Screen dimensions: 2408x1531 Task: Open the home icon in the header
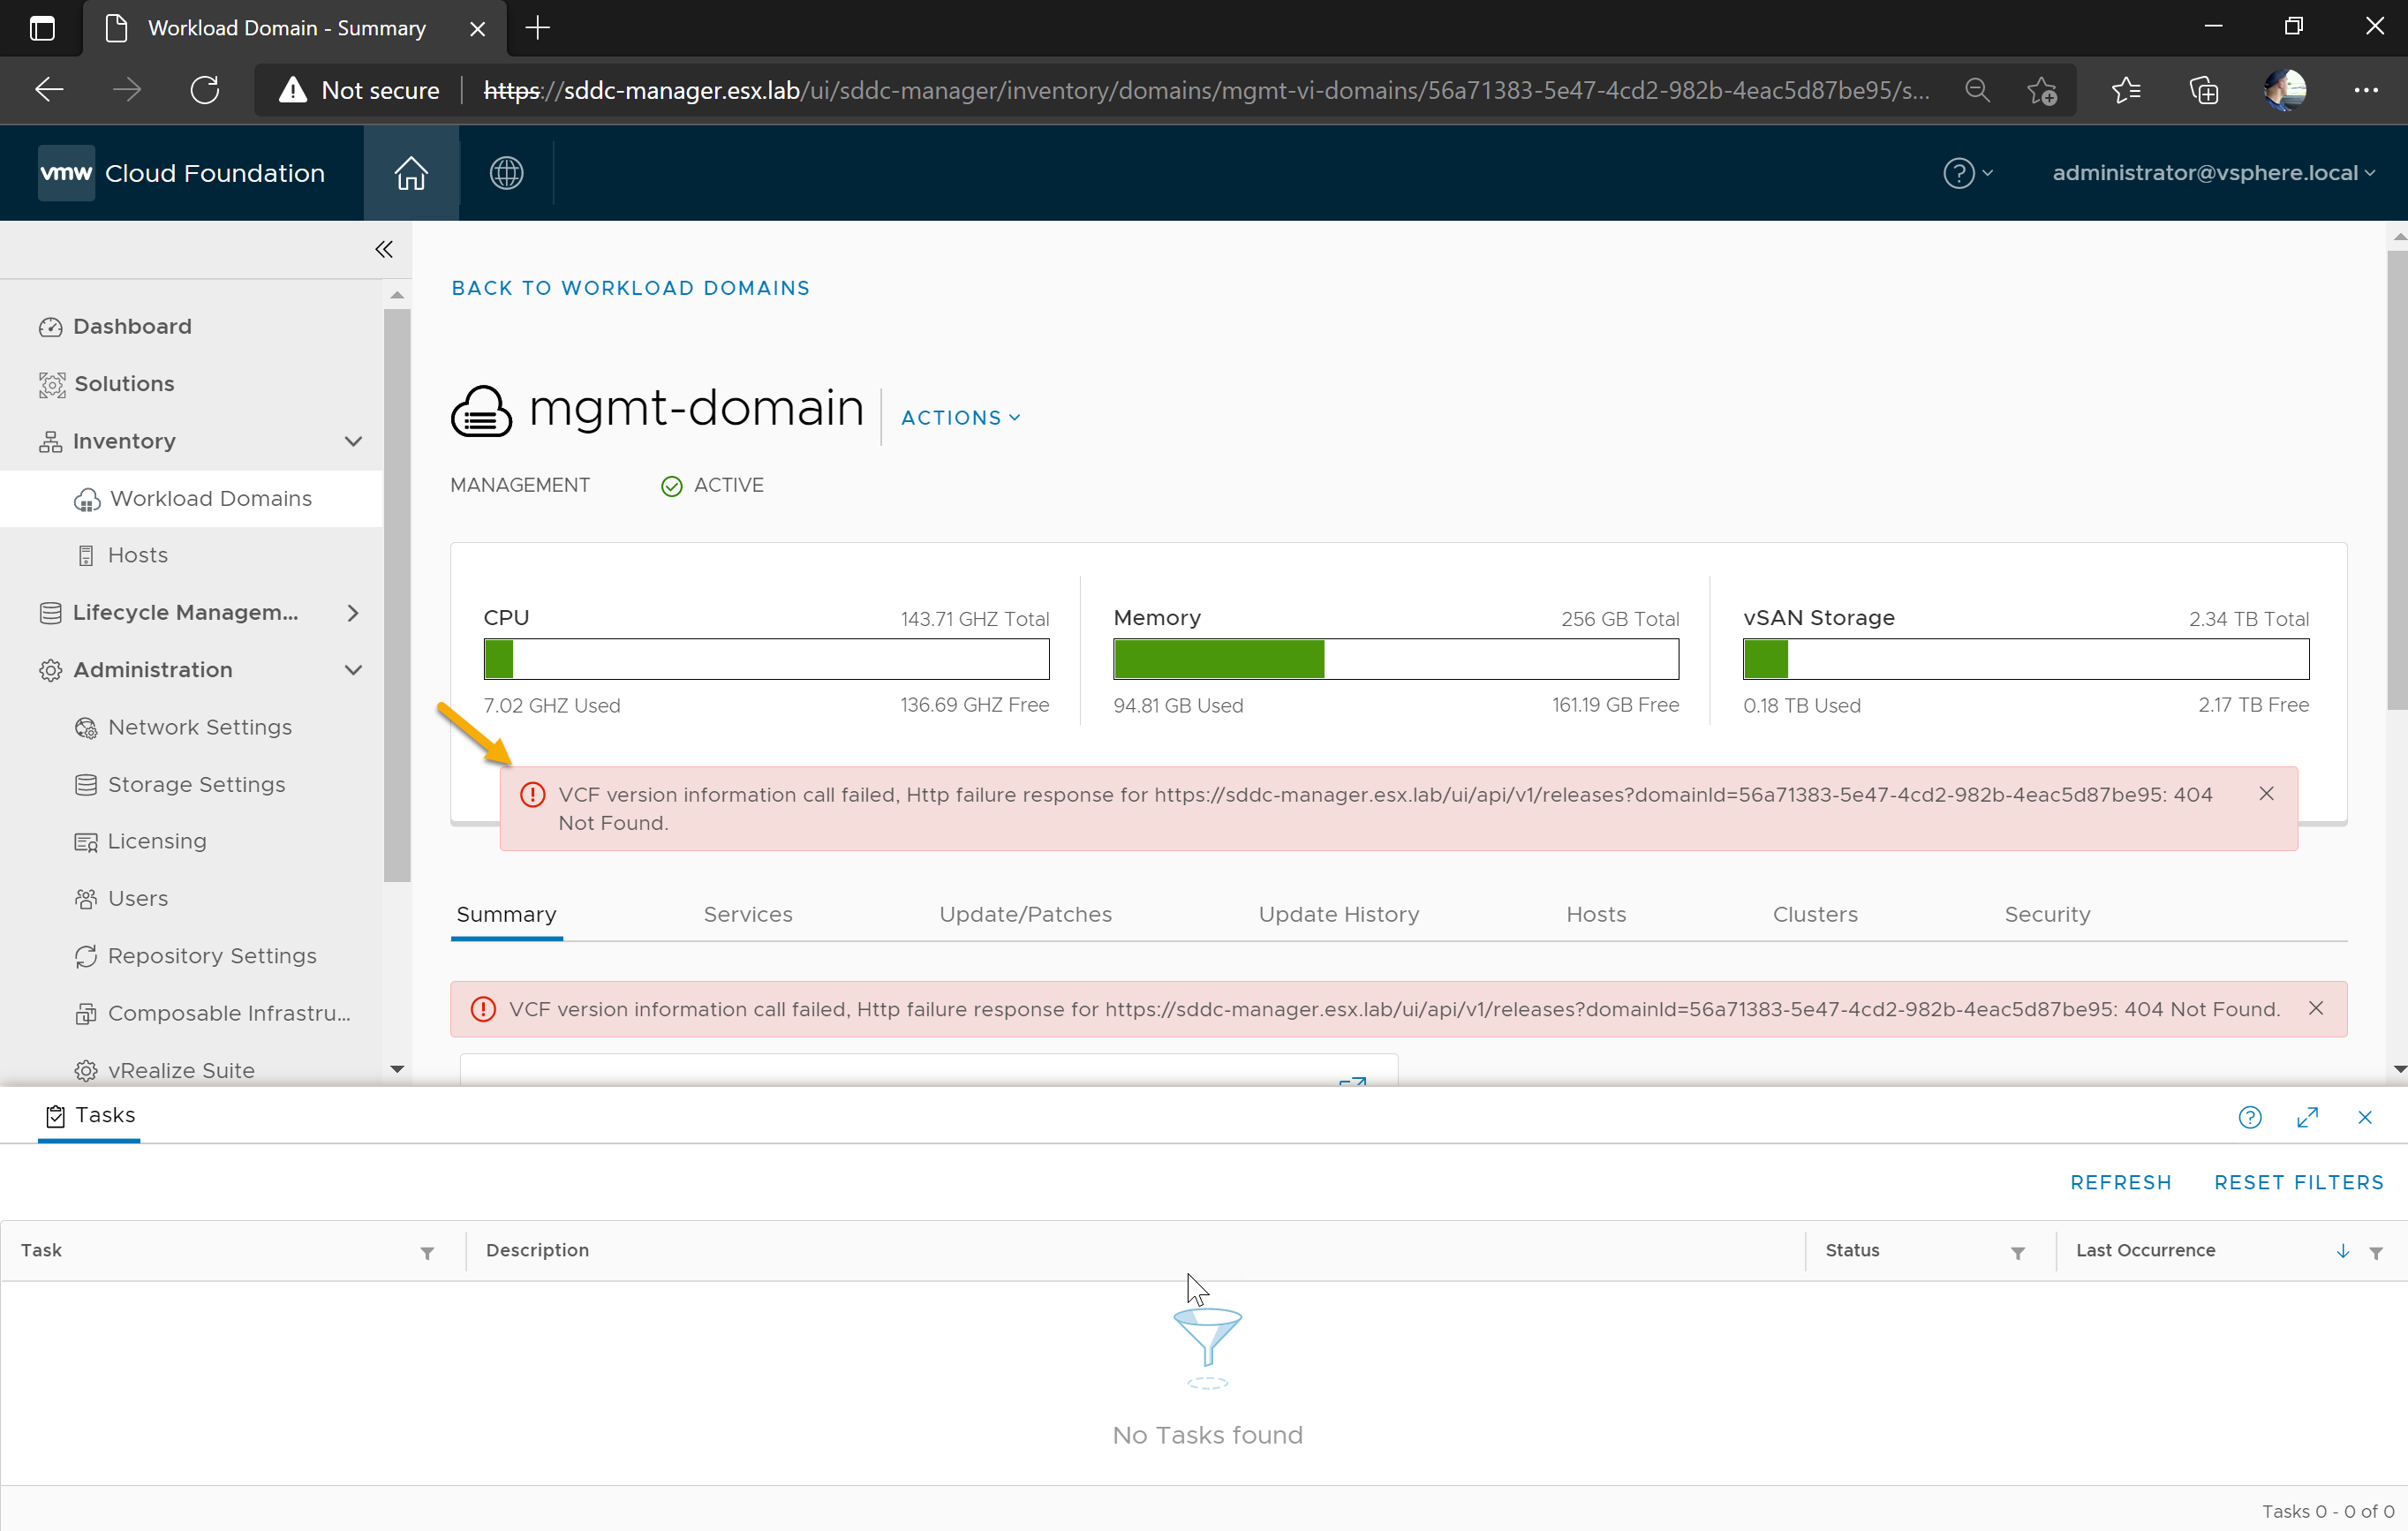coord(410,173)
